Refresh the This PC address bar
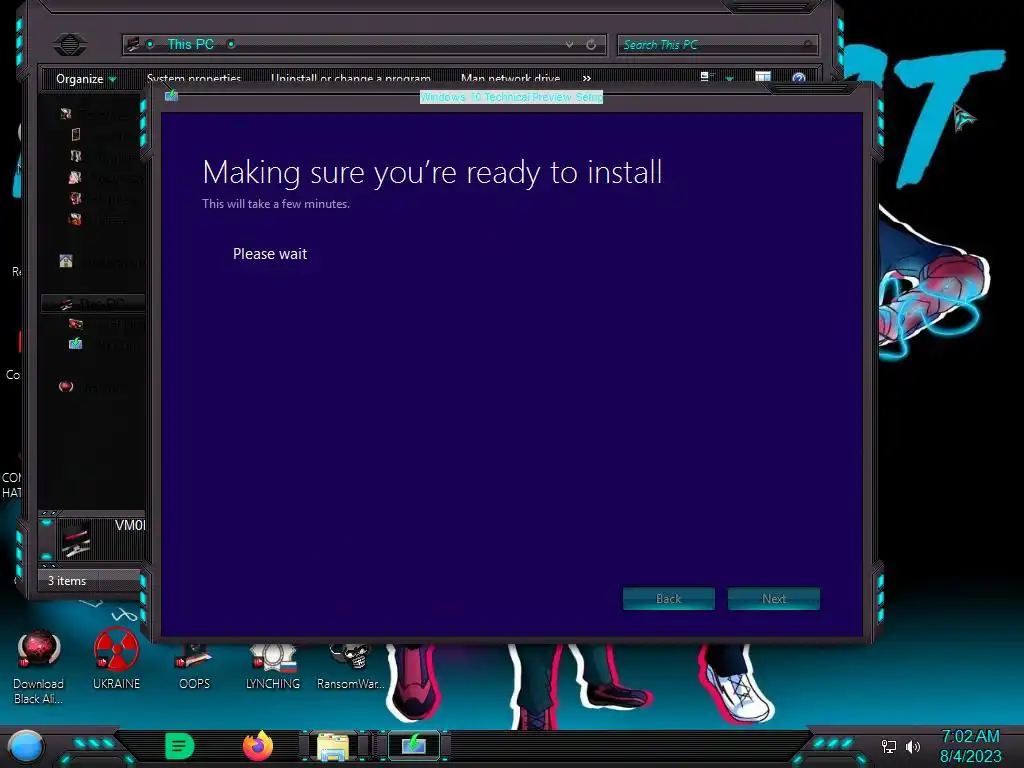The image size is (1024, 768). [x=591, y=44]
